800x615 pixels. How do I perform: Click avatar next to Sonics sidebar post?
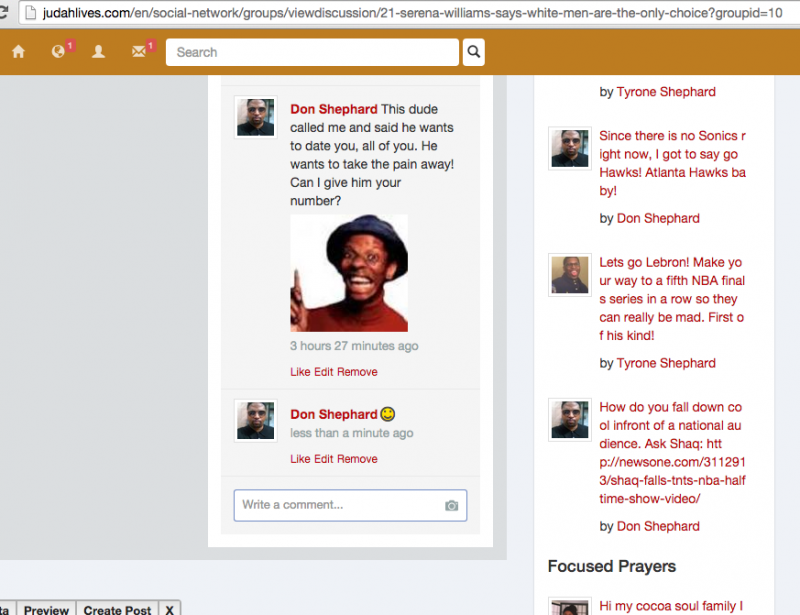[x=570, y=149]
